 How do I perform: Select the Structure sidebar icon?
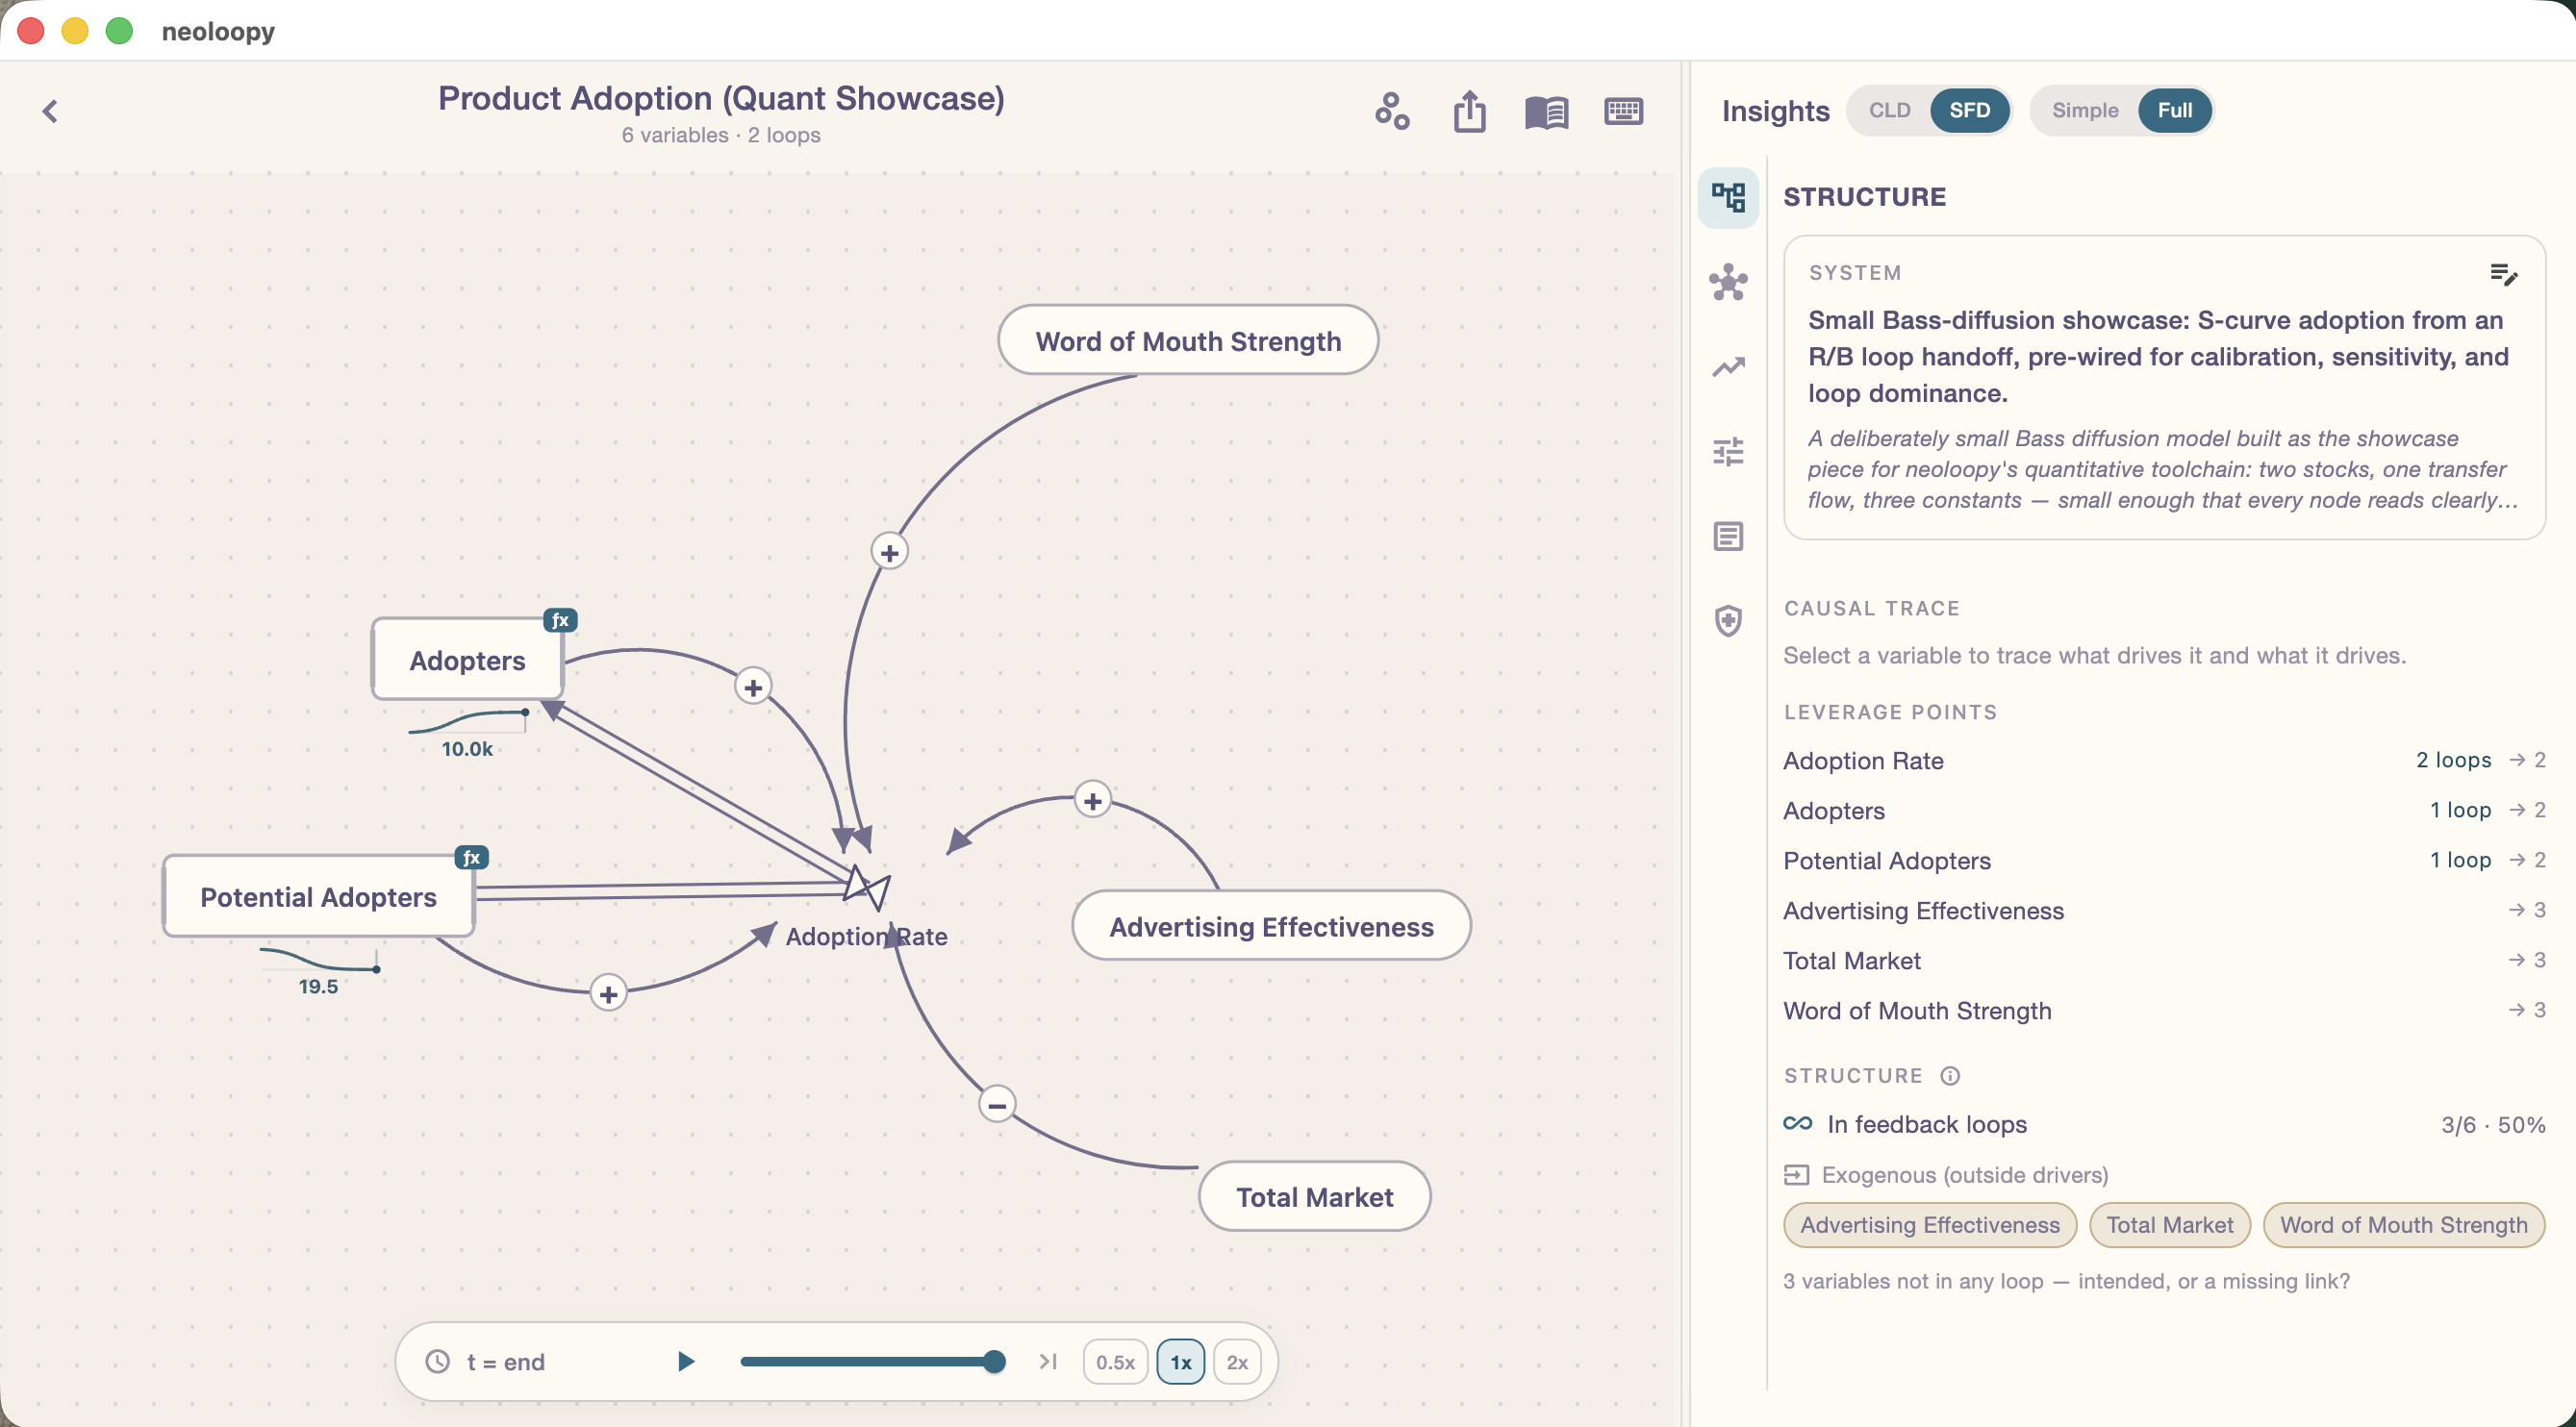click(1728, 197)
